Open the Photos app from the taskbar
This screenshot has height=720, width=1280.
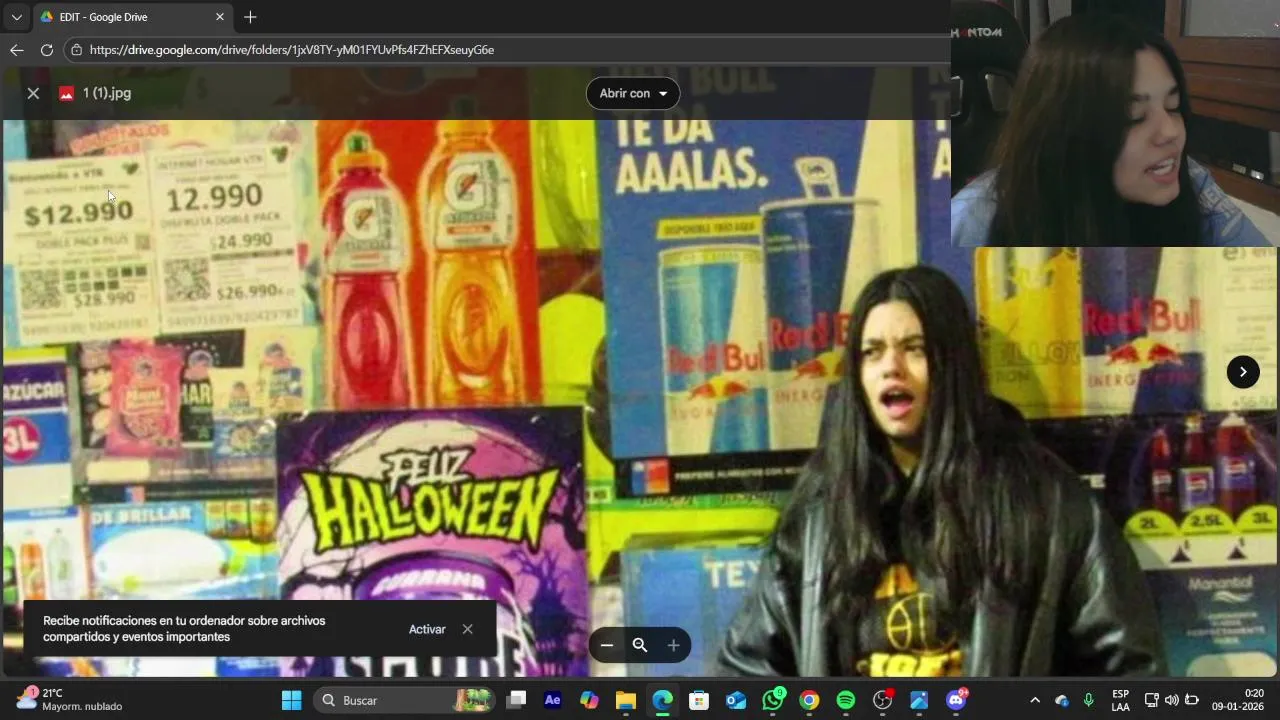click(919, 700)
